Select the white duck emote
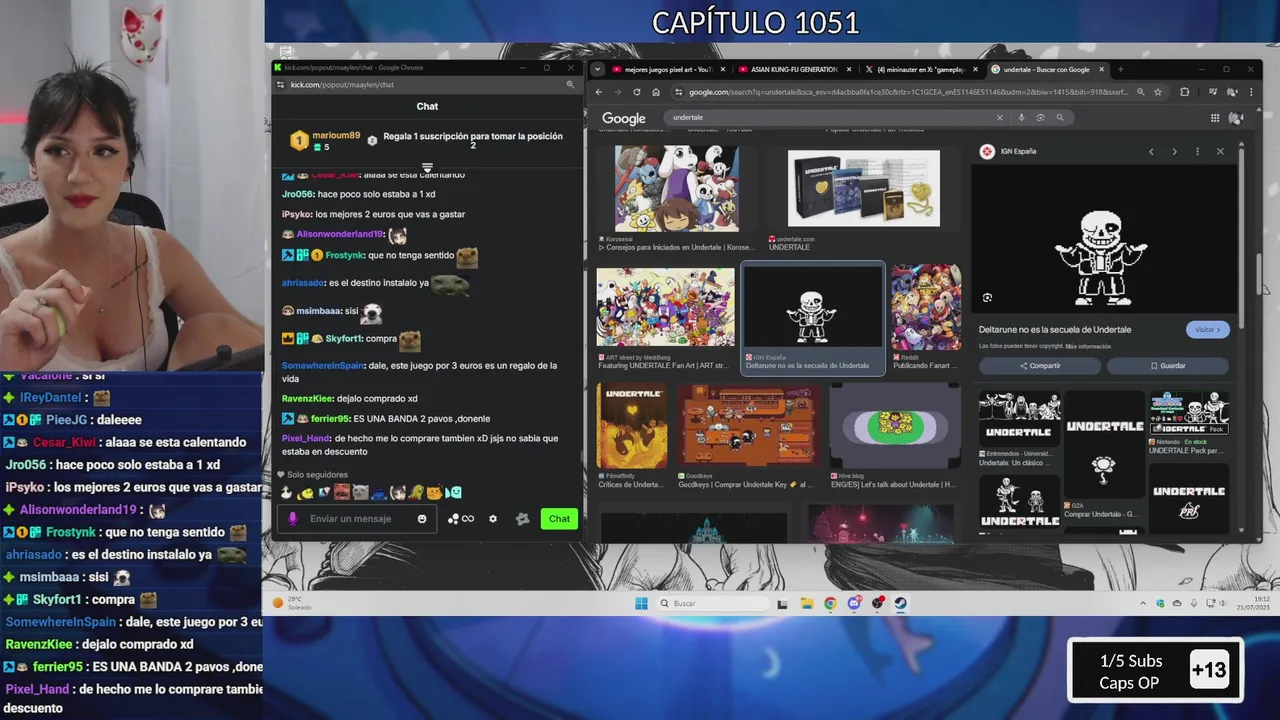The width and height of the screenshot is (1280, 720). click(287, 492)
